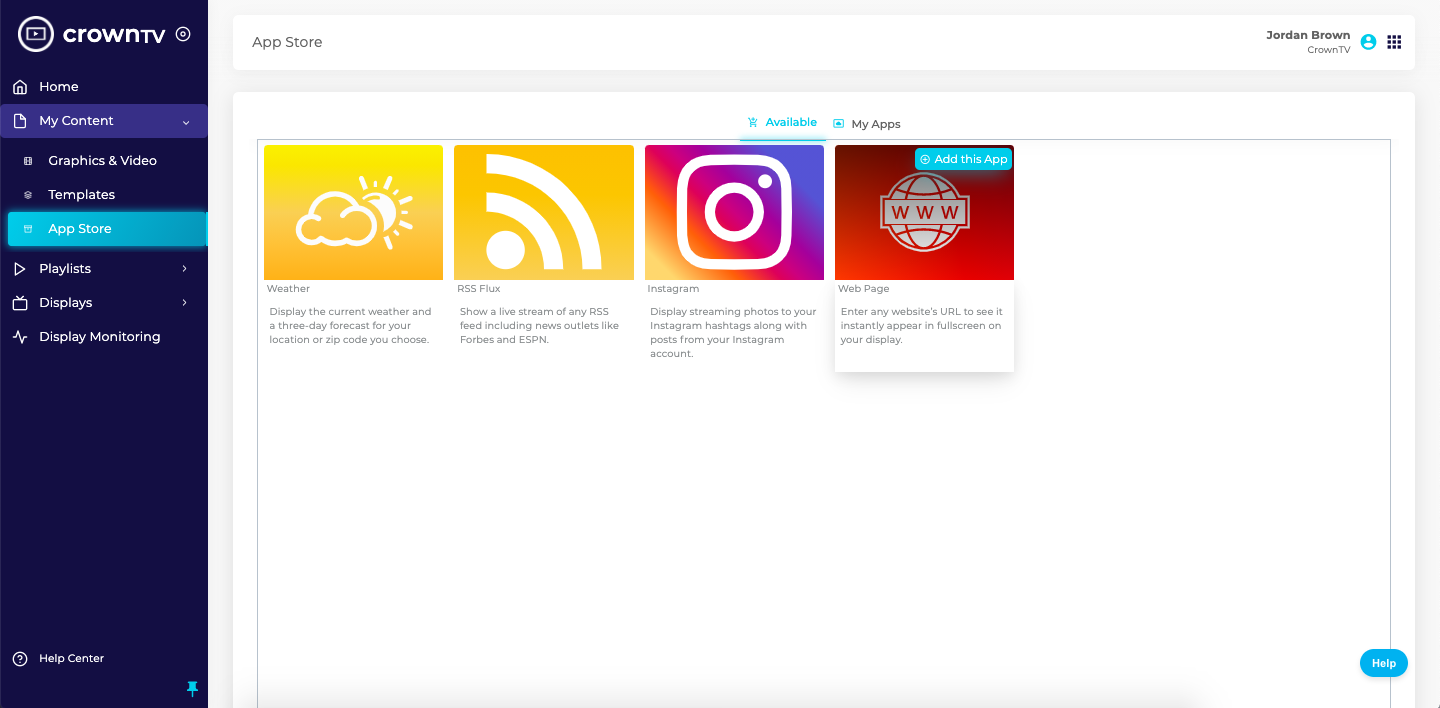
Task: Click the CrownTV label under user name
Action: (1329, 50)
